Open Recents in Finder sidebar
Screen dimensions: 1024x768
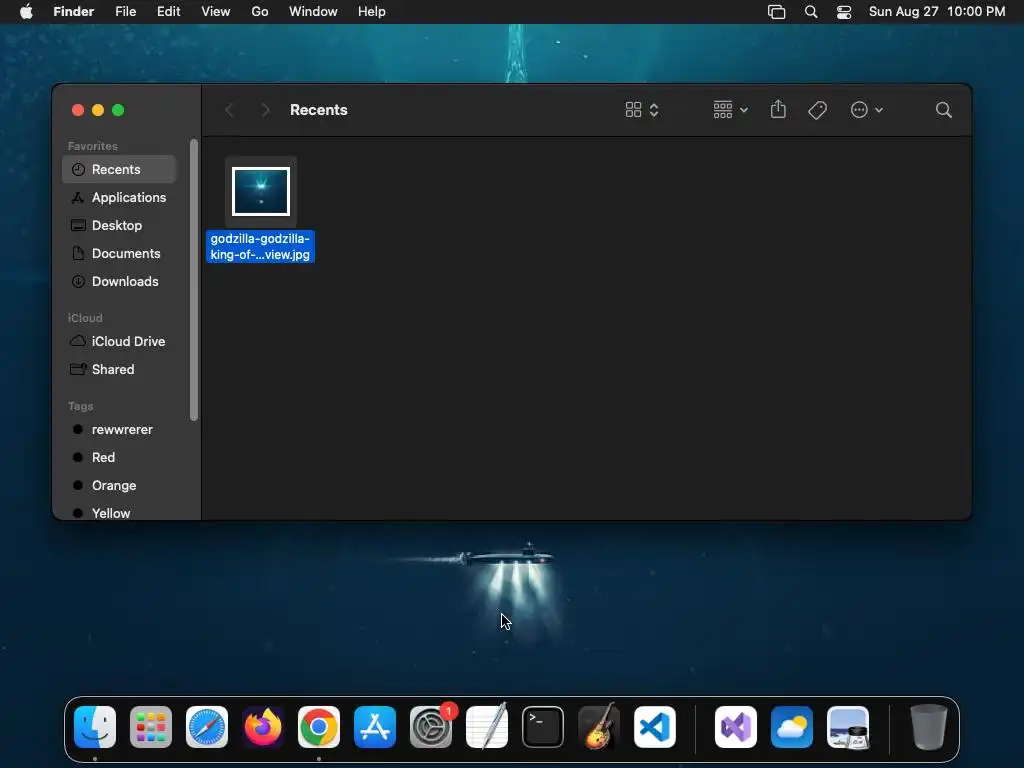[x=119, y=169]
